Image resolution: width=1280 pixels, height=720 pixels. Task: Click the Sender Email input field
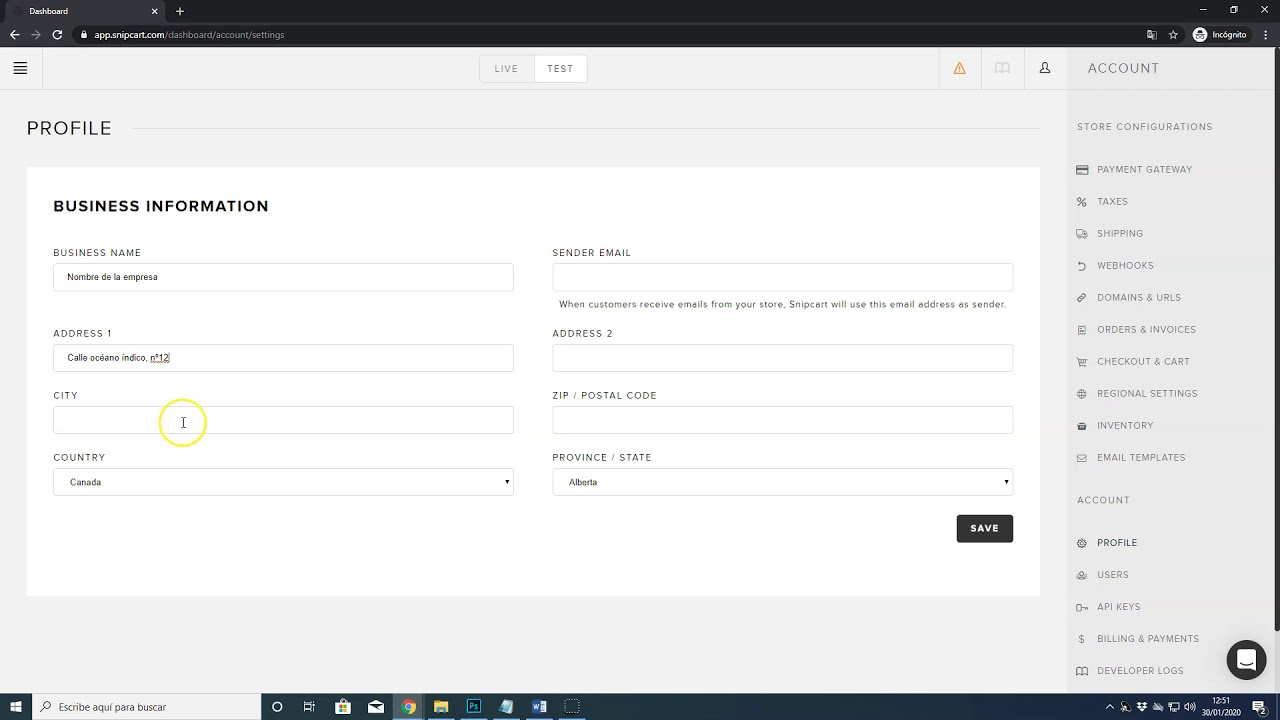pyautogui.click(x=782, y=277)
